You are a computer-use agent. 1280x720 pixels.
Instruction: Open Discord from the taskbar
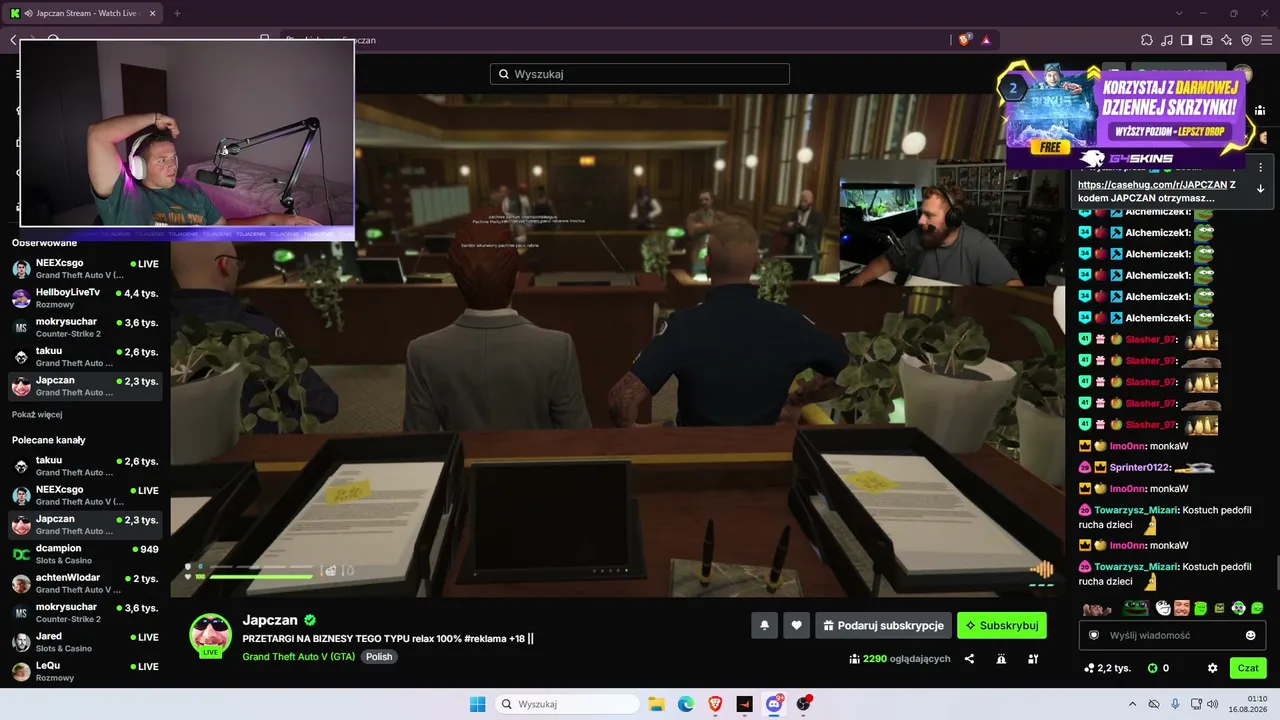774,704
